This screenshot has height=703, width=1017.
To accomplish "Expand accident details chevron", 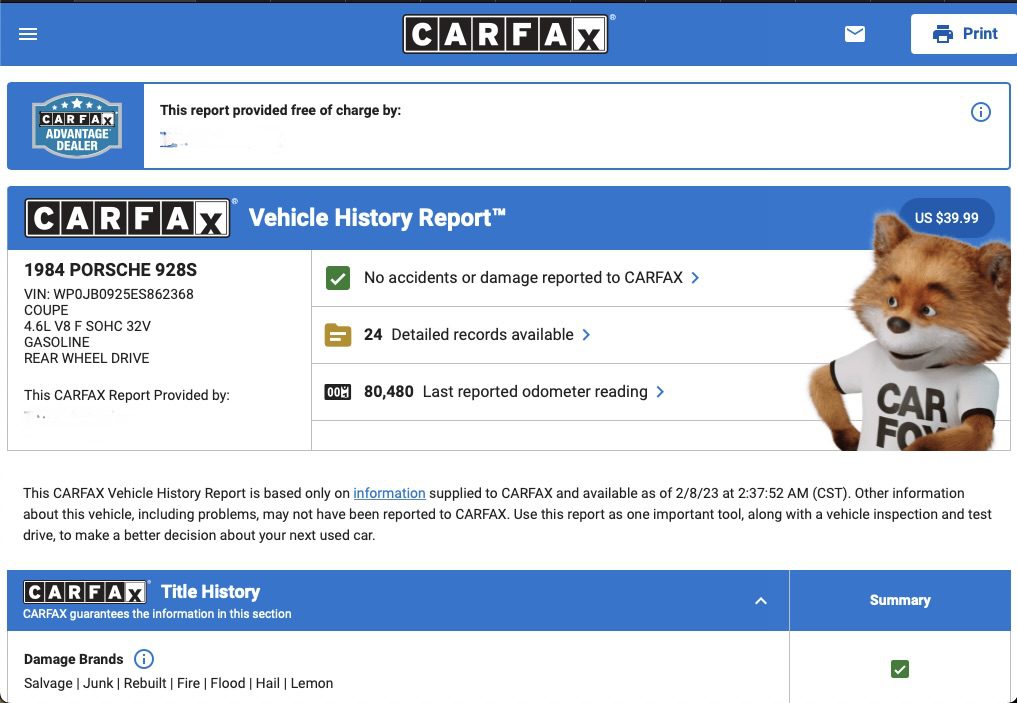I will coord(695,278).
